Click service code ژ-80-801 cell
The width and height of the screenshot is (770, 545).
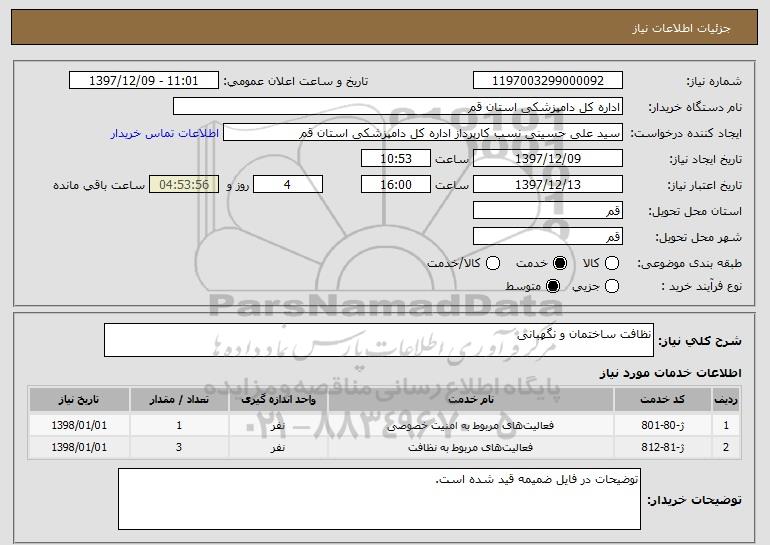tap(662, 425)
